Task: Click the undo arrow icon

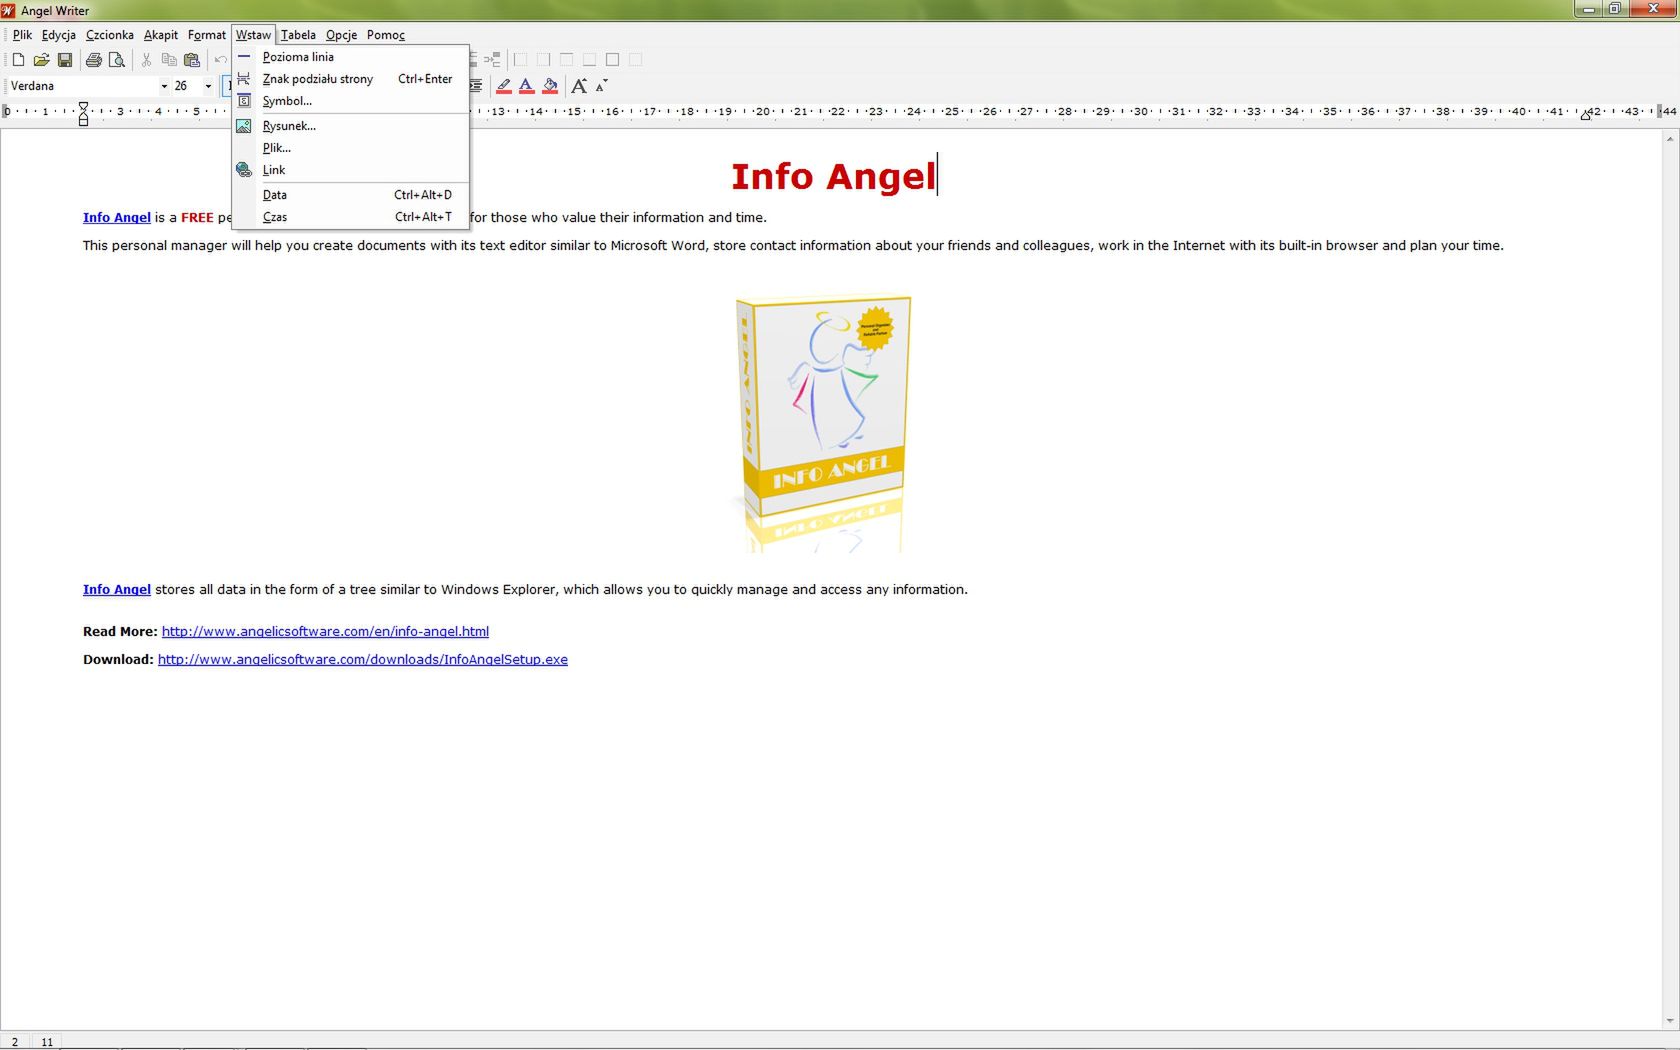Action: (221, 60)
